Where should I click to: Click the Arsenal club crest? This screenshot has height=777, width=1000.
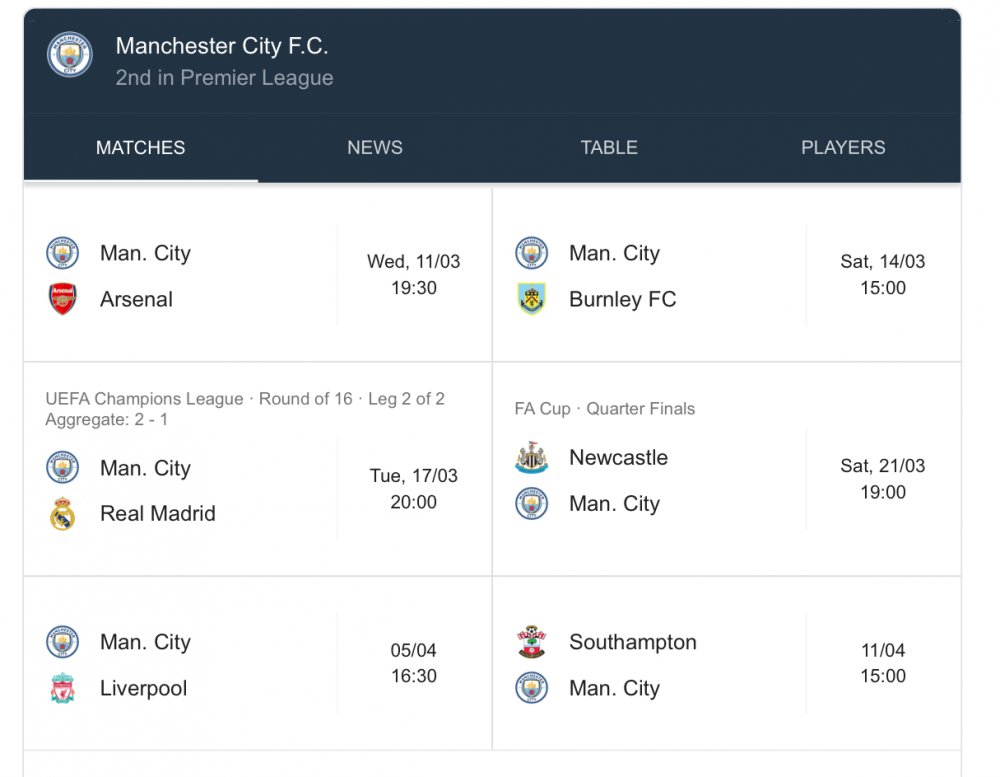(x=63, y=299)
